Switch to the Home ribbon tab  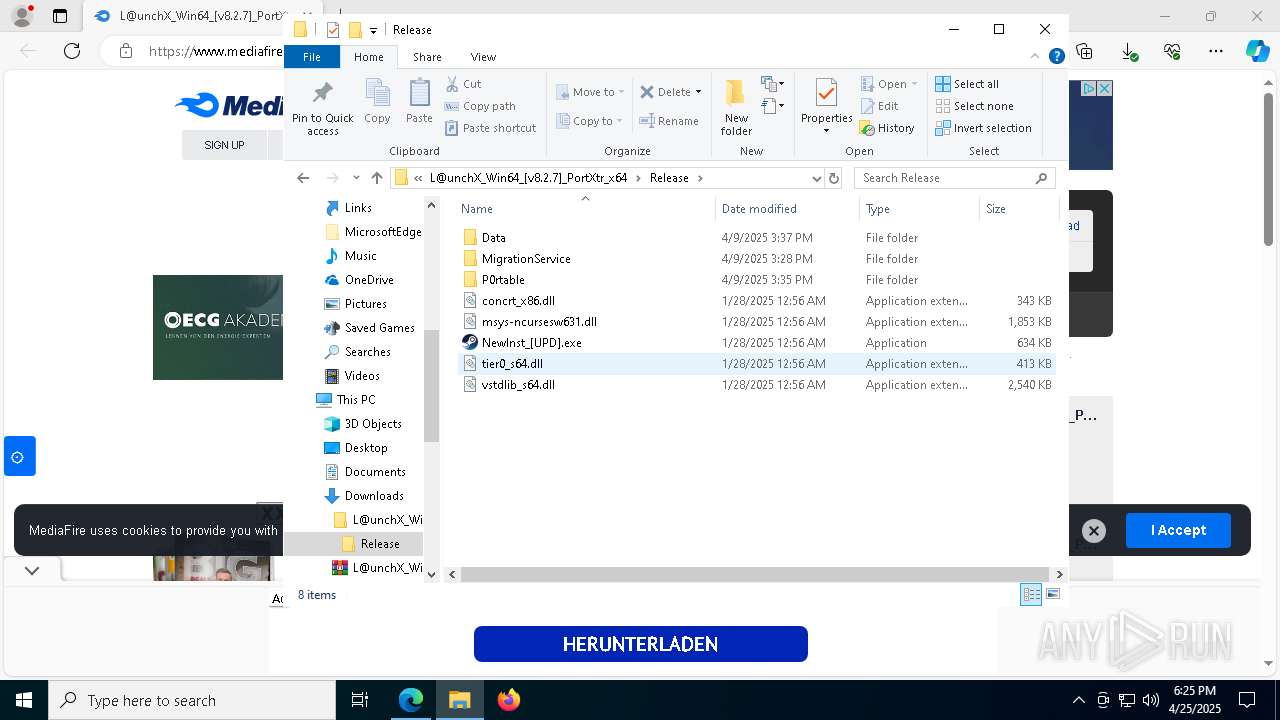coord(368,57)
